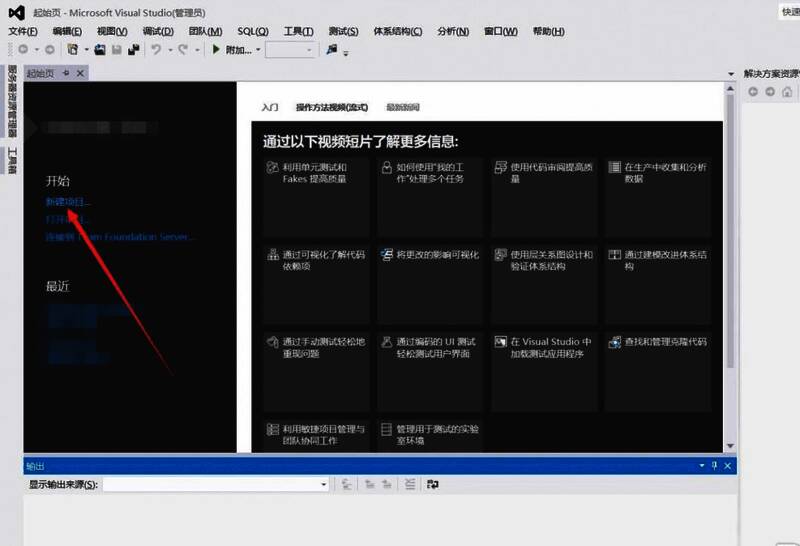Screen dimensions: 800x546
Task: Open the 附加 debug target dropdown arrow
Action: (x=258, y=50)
